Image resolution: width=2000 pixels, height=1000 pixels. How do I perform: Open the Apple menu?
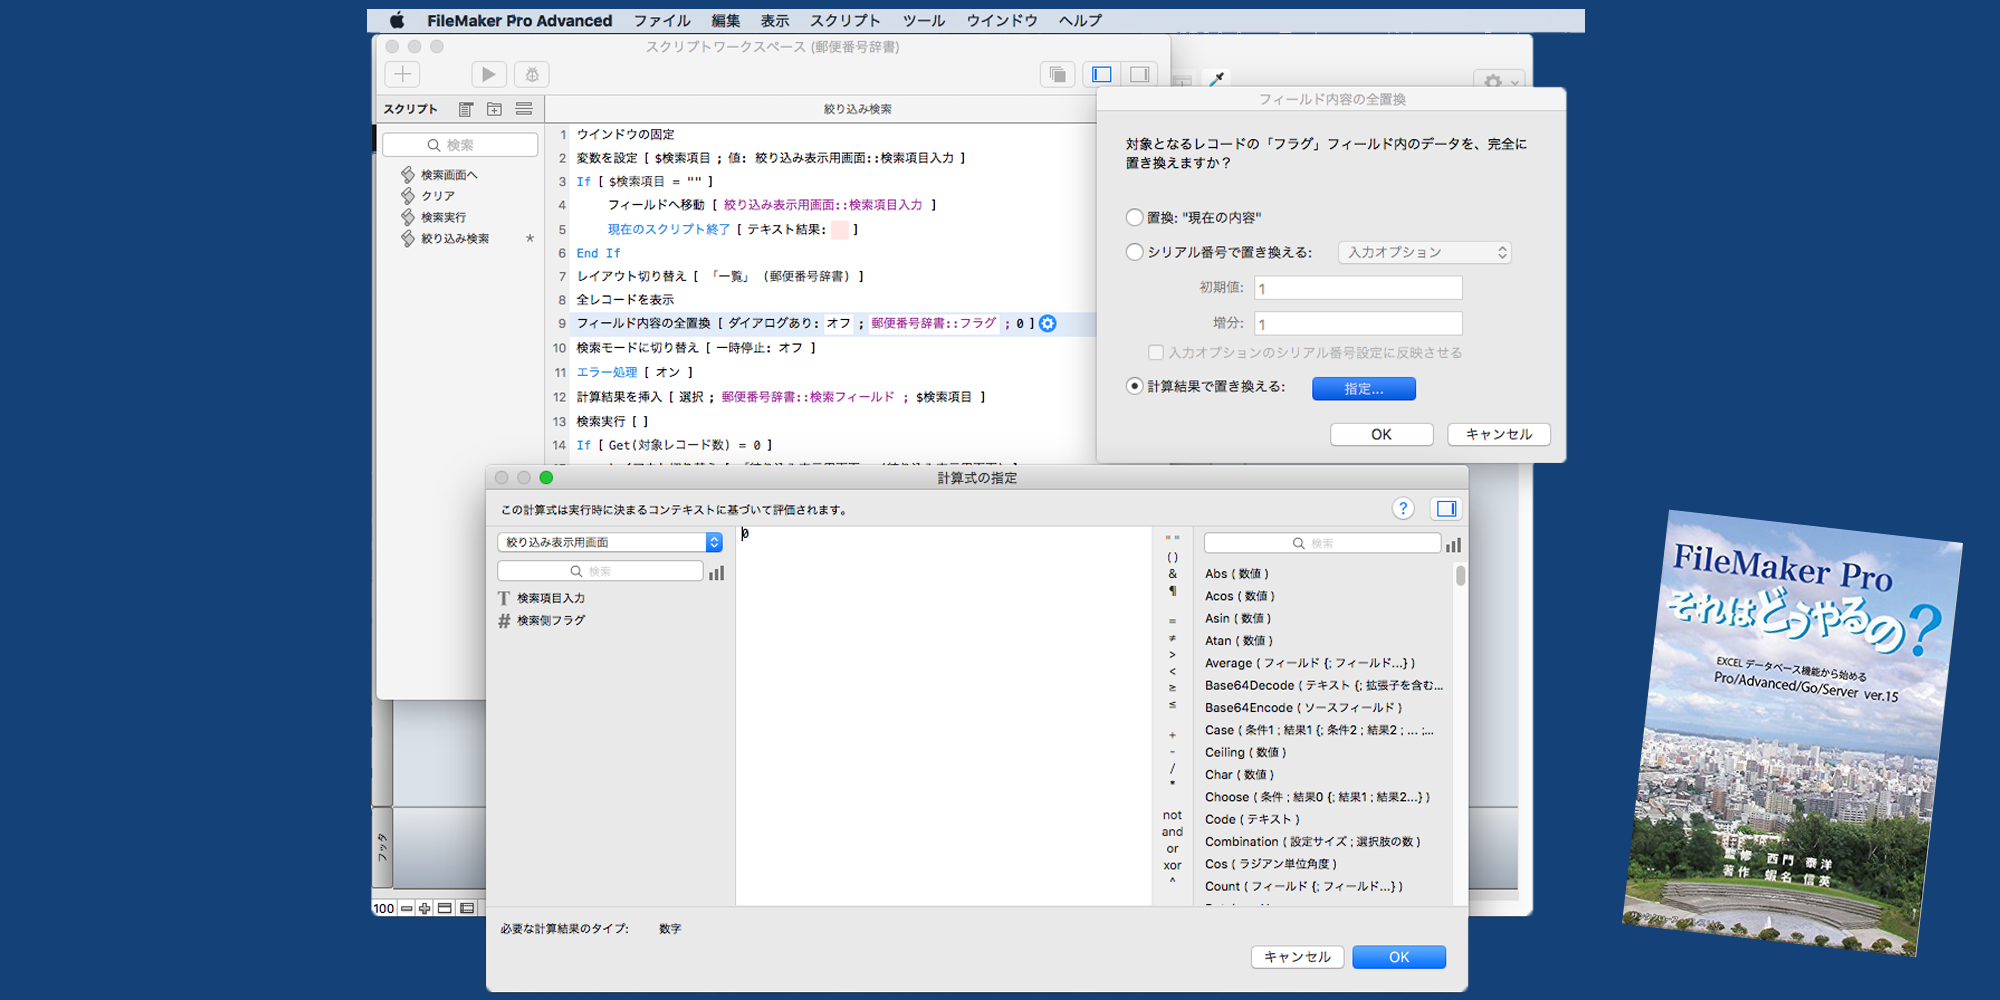click(397, 20)
